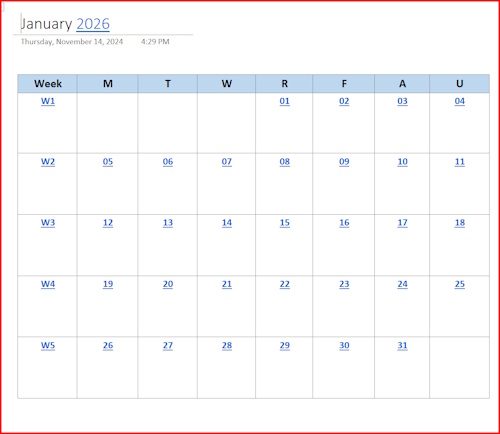Open the day 15 link

click(x=285, y=223)
